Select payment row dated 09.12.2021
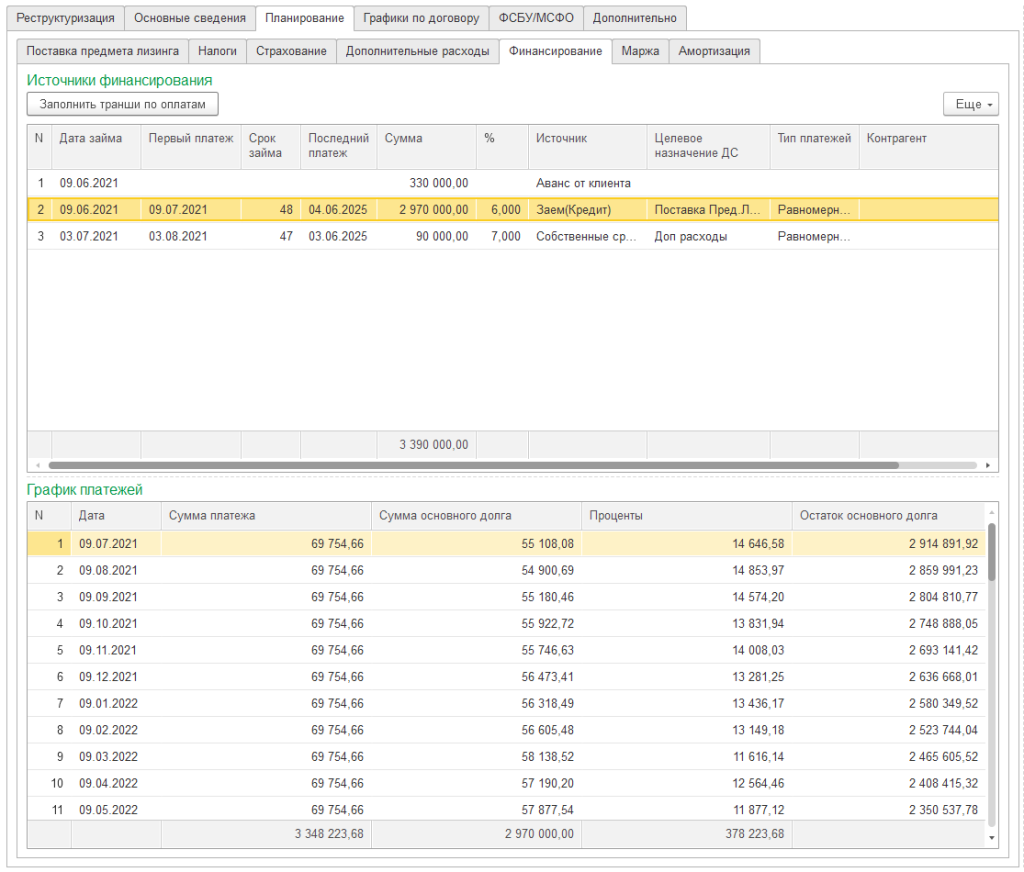This screenshot has width=1024, height=872. point(109,677)
